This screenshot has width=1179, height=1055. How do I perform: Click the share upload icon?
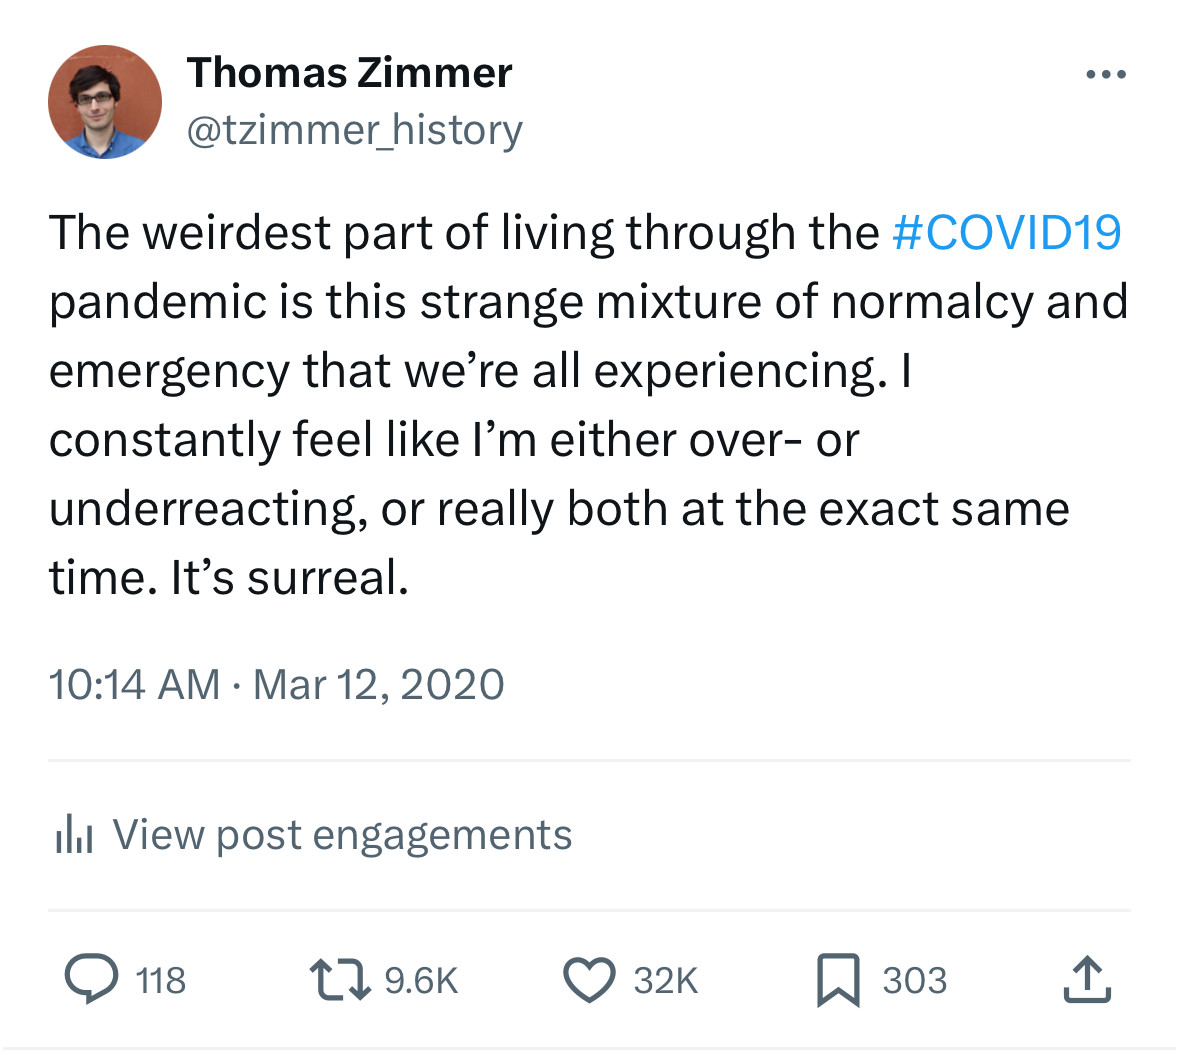[1087, 979]
